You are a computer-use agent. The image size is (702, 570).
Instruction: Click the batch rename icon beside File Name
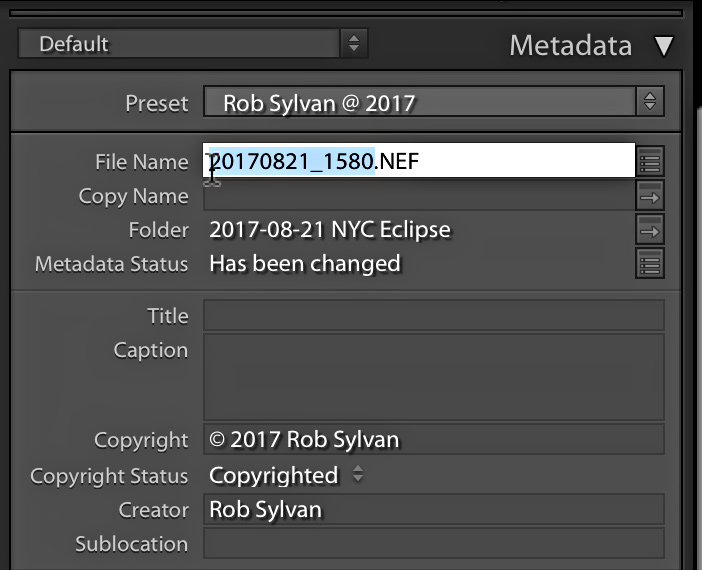[650, 162]
